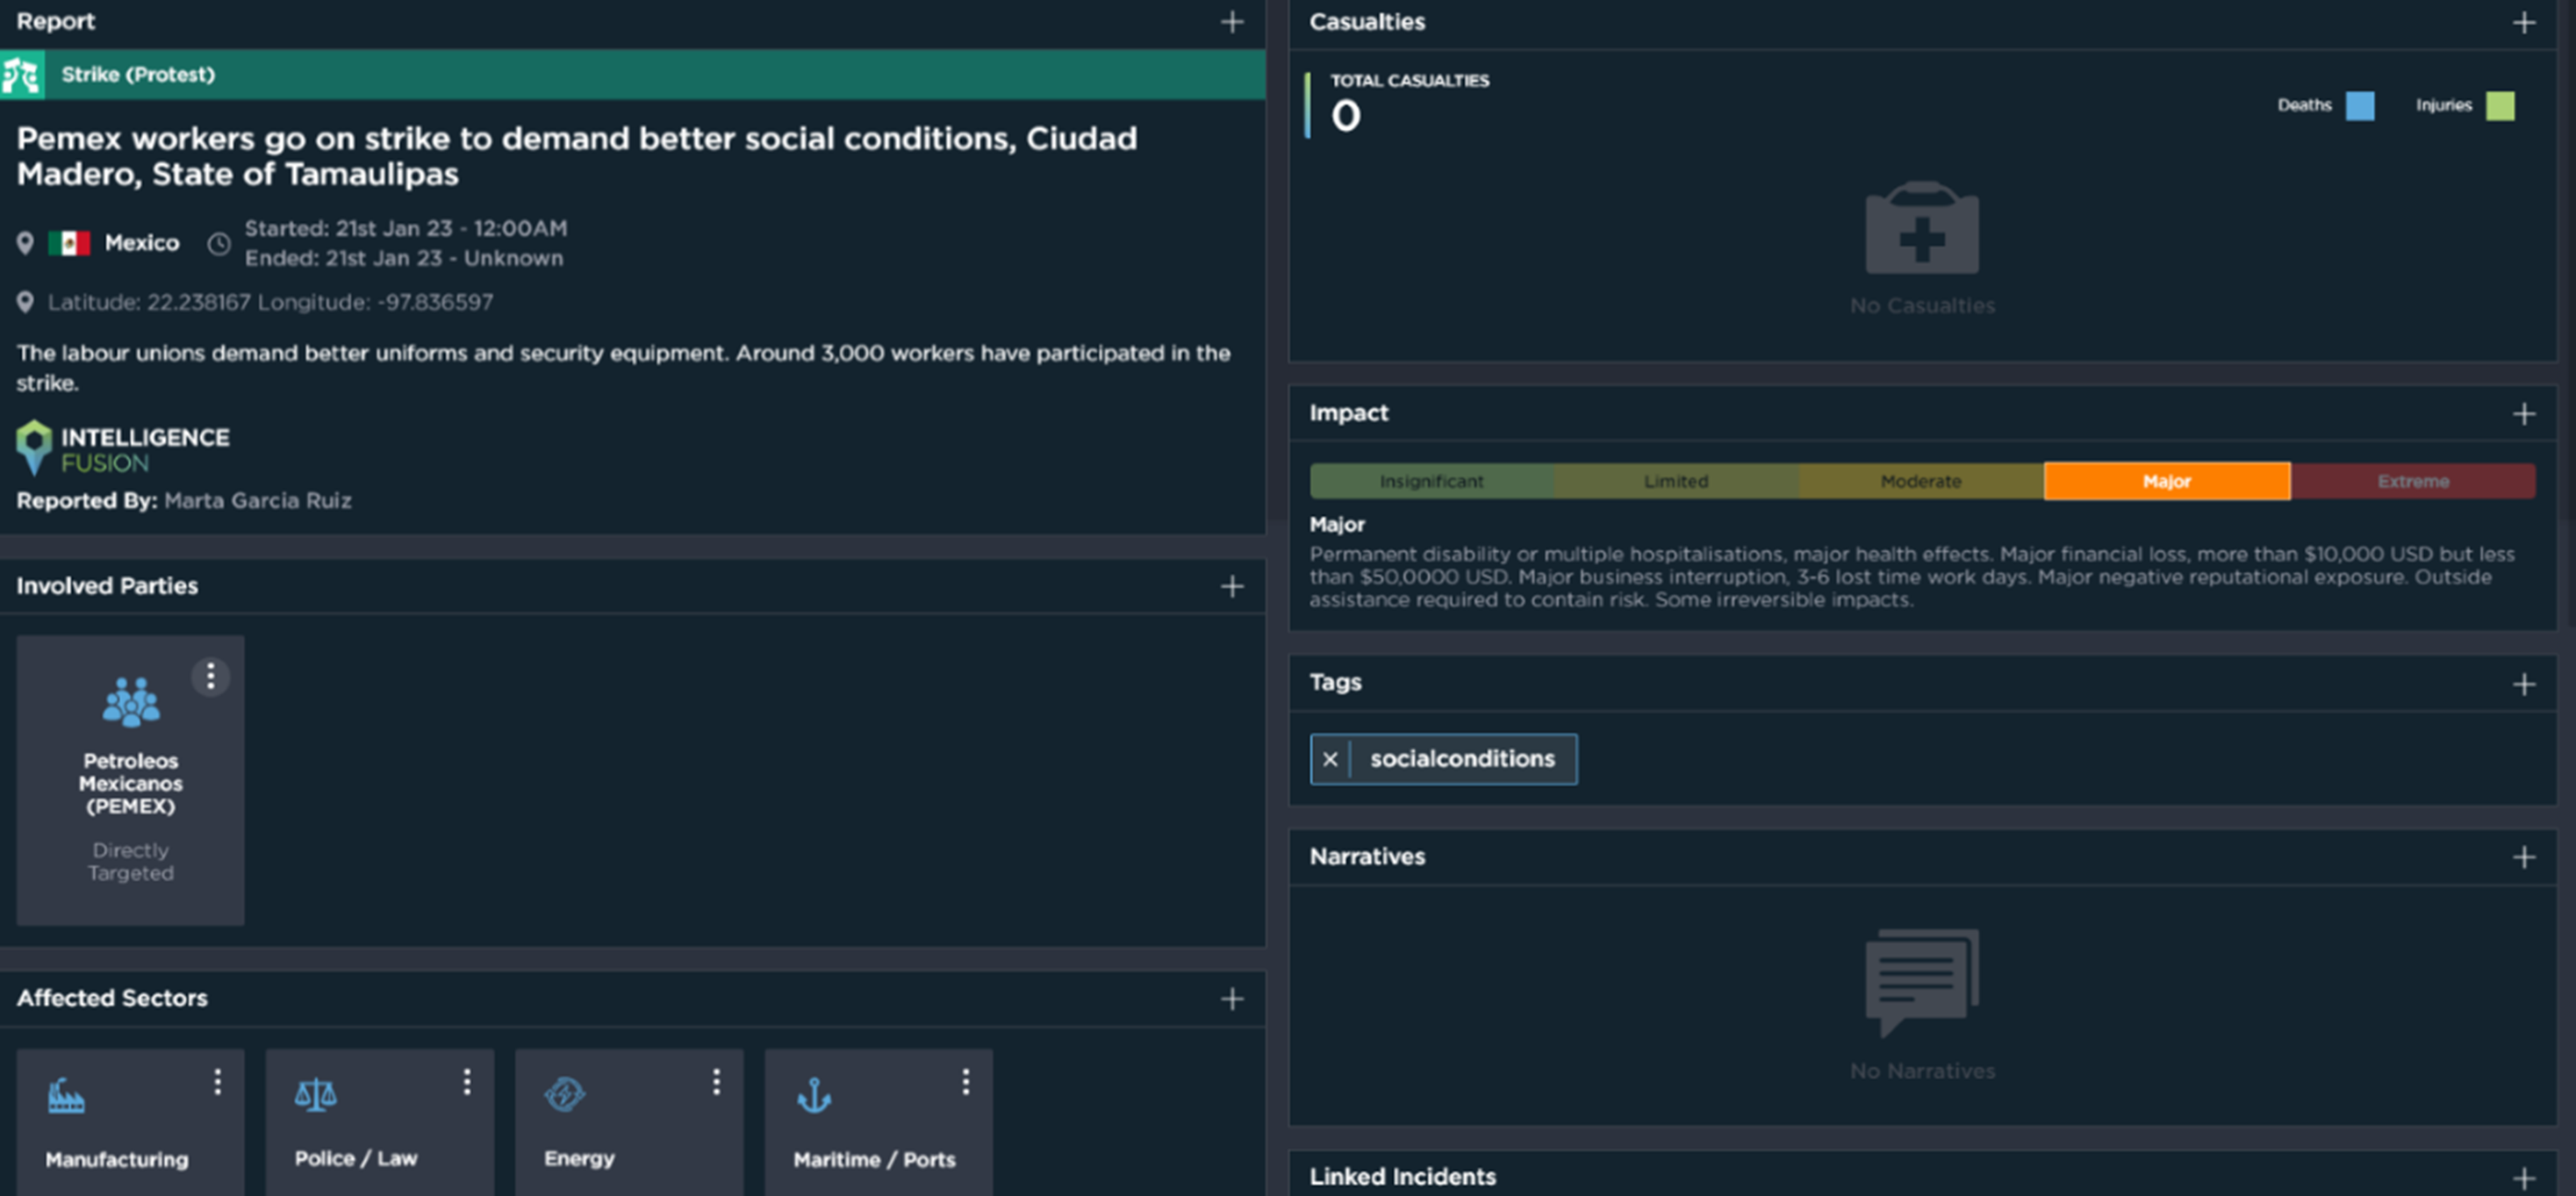
Task: Click the Major impact description paragraph
Action: [1912, 576]
